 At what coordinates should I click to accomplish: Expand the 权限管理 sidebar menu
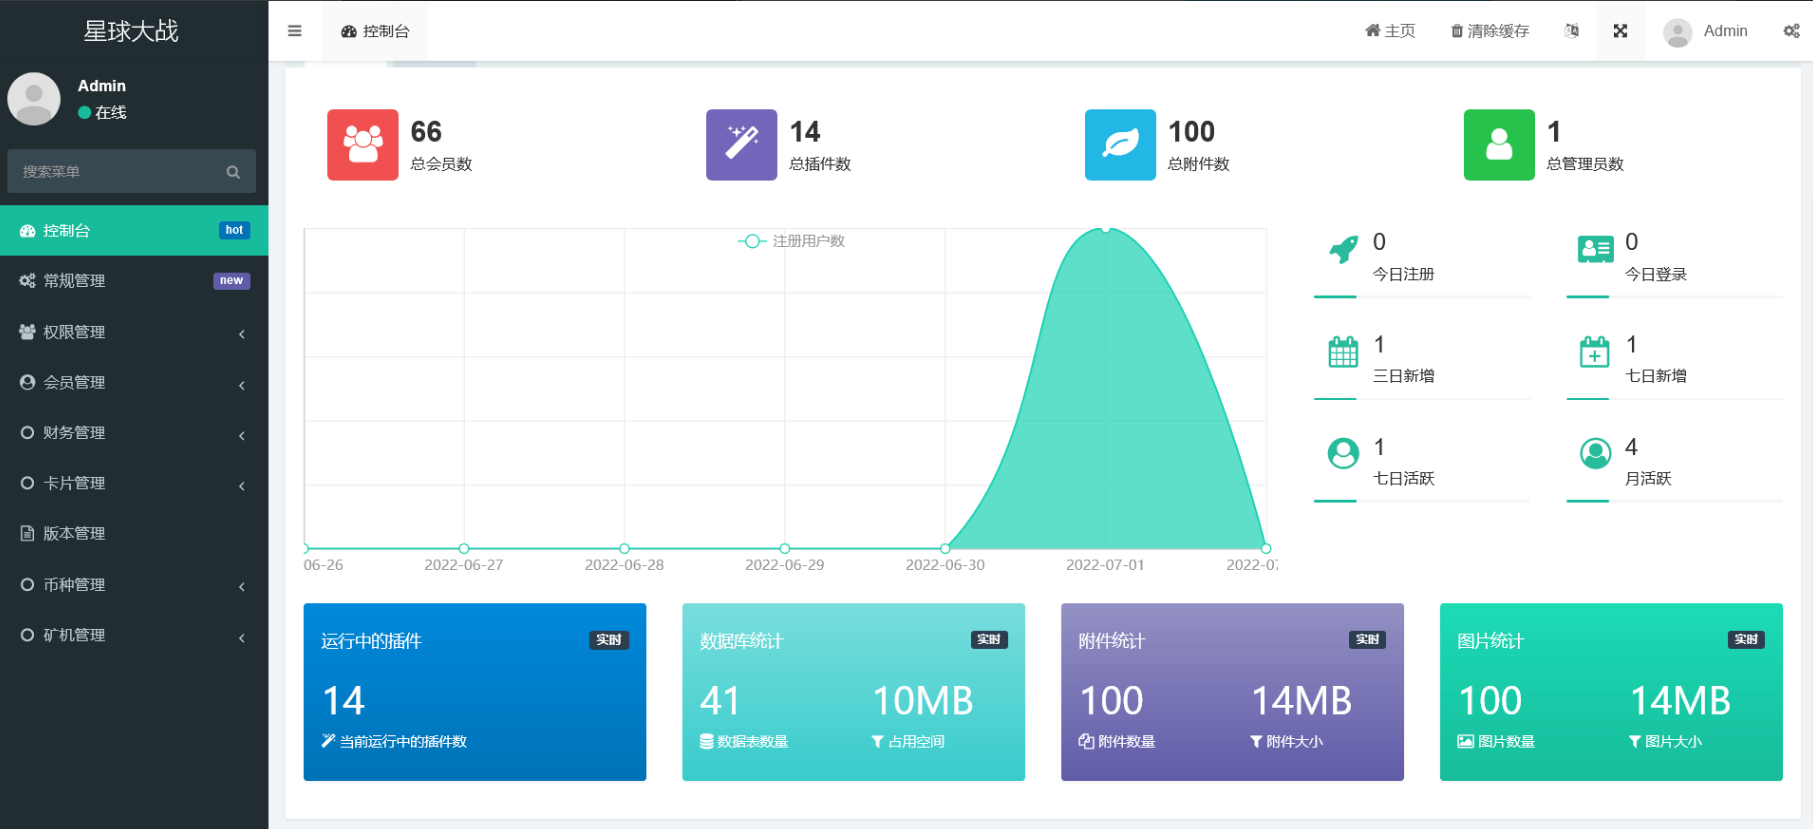pos(133,332)
